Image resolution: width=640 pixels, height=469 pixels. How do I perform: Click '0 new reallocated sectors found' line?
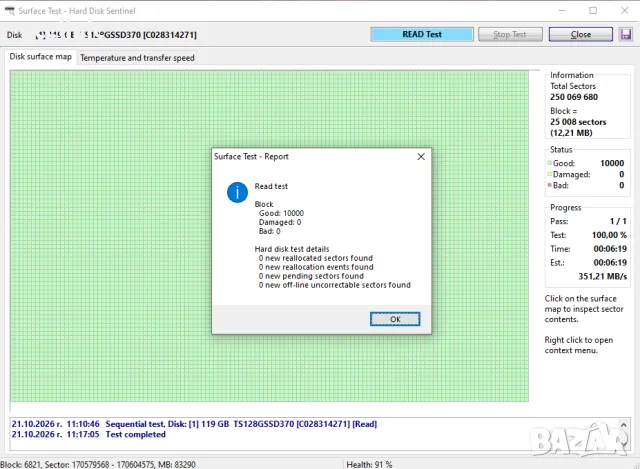click(x=316, y=258)
